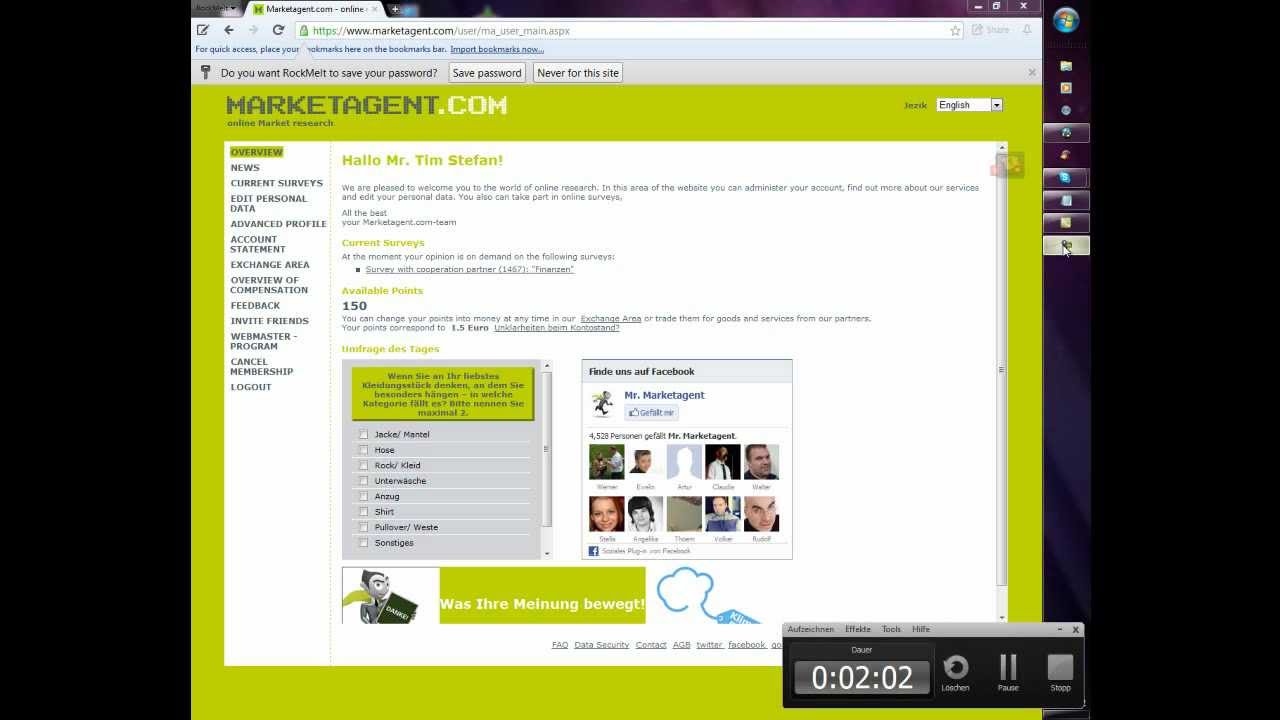Click Löschen reset icon in recorder

click(x=956, y=667)
